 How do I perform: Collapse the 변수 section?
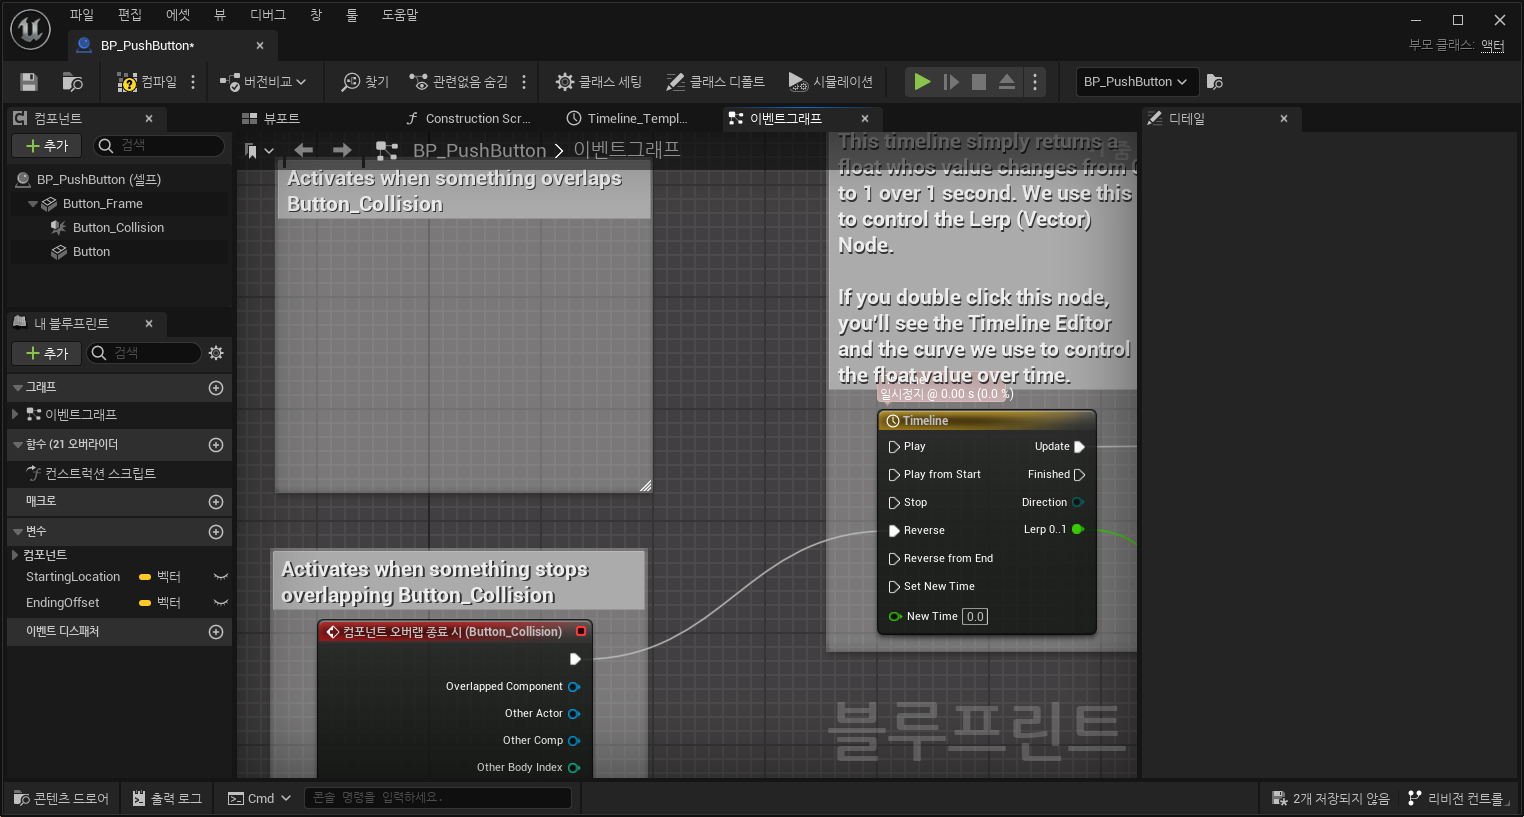(x=18, y=532)
